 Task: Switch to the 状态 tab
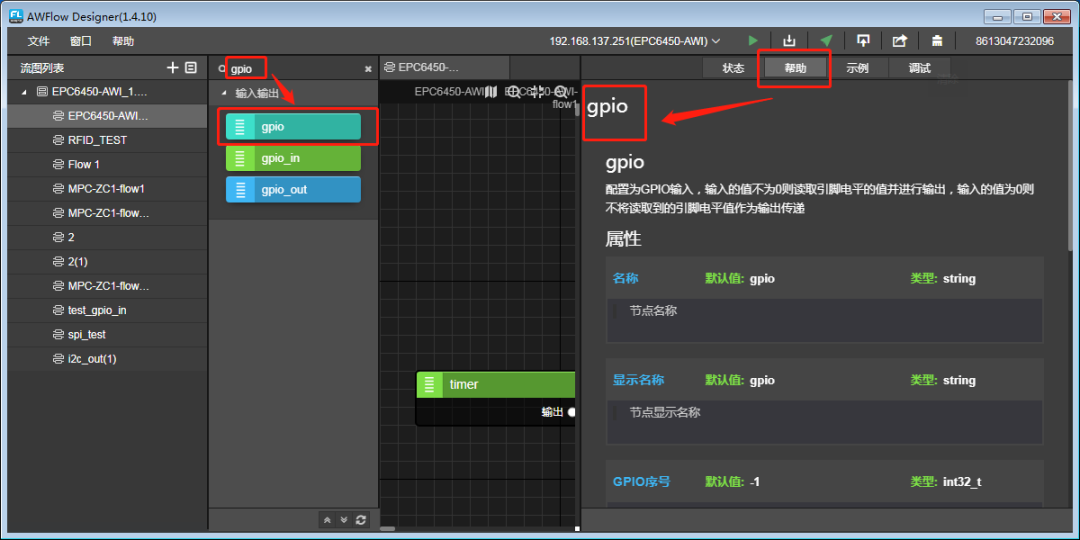(x=734, y=68)
